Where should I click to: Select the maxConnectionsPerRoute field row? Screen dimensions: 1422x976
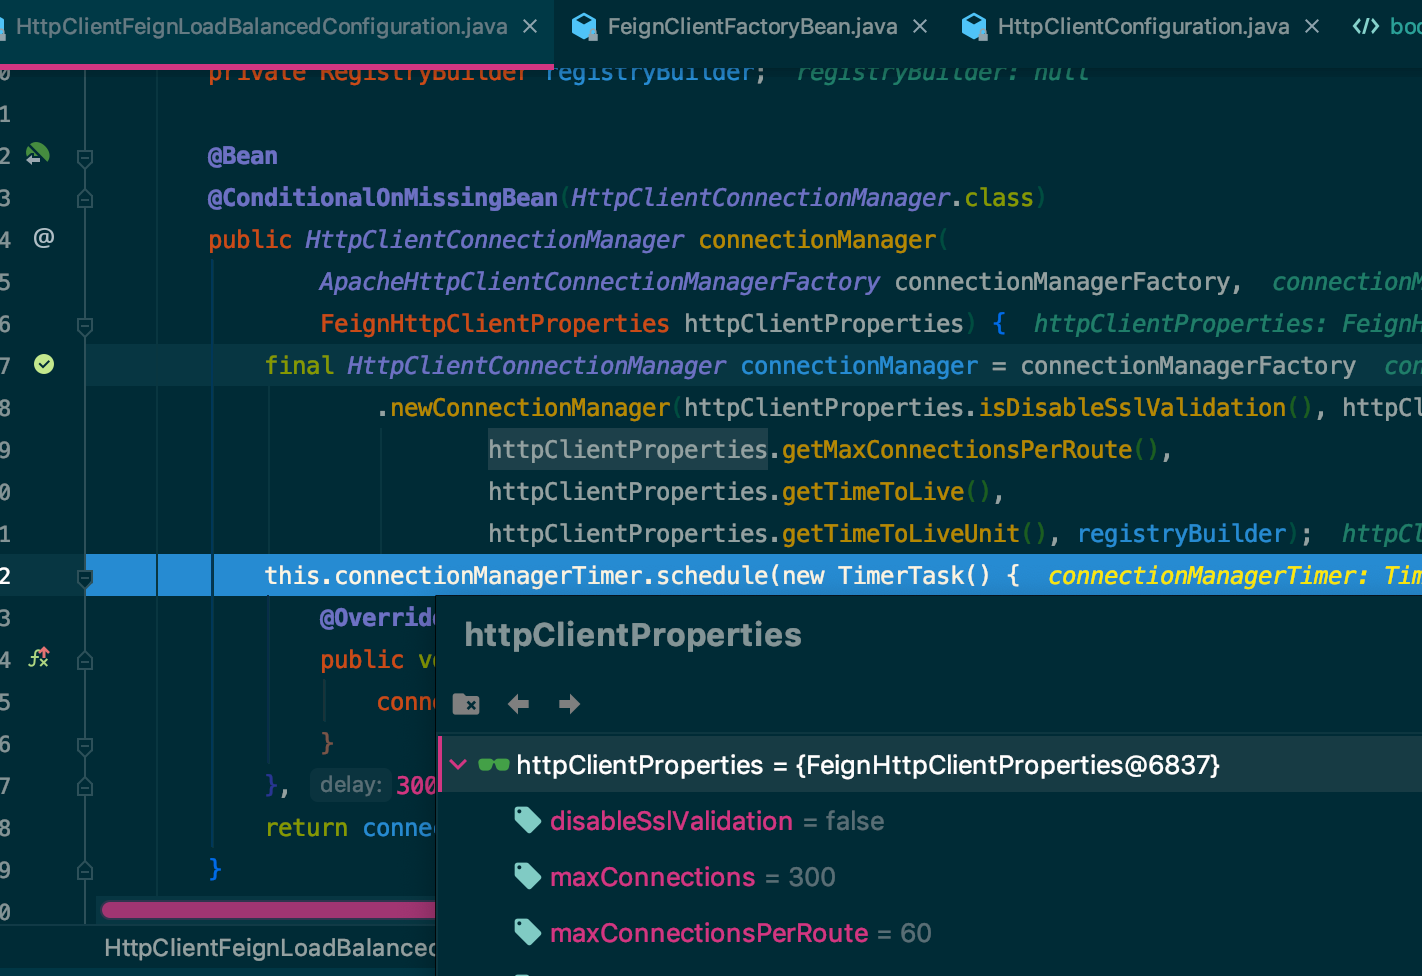(930, 933)
